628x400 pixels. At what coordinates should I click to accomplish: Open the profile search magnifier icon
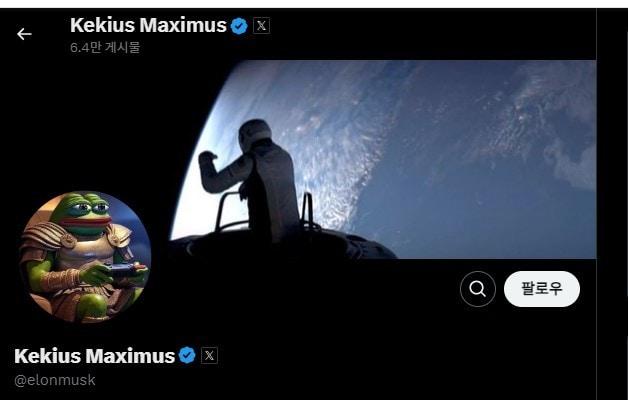tap(477, 289)
